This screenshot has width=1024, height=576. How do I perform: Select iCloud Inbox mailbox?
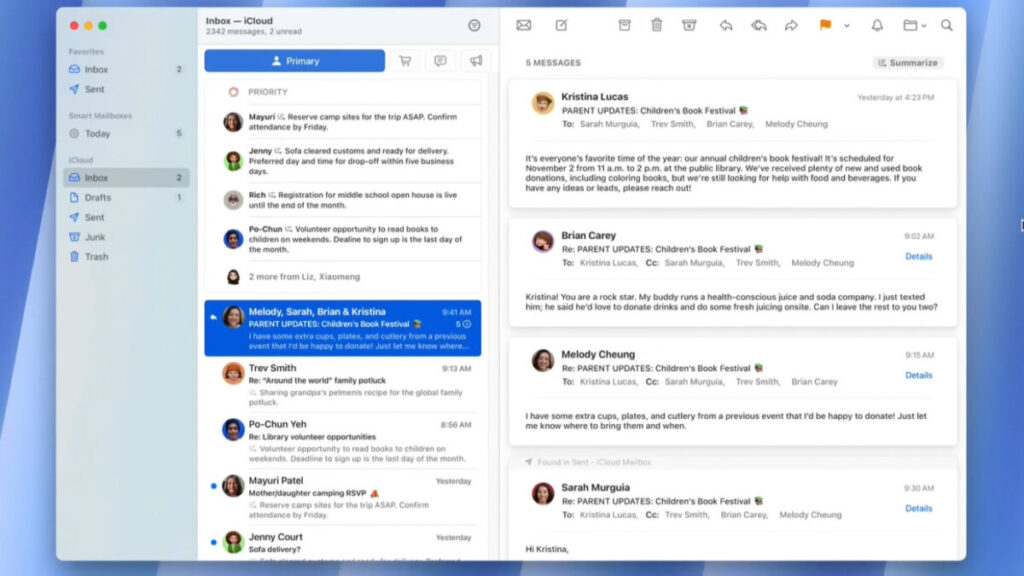tap(125, 178)
